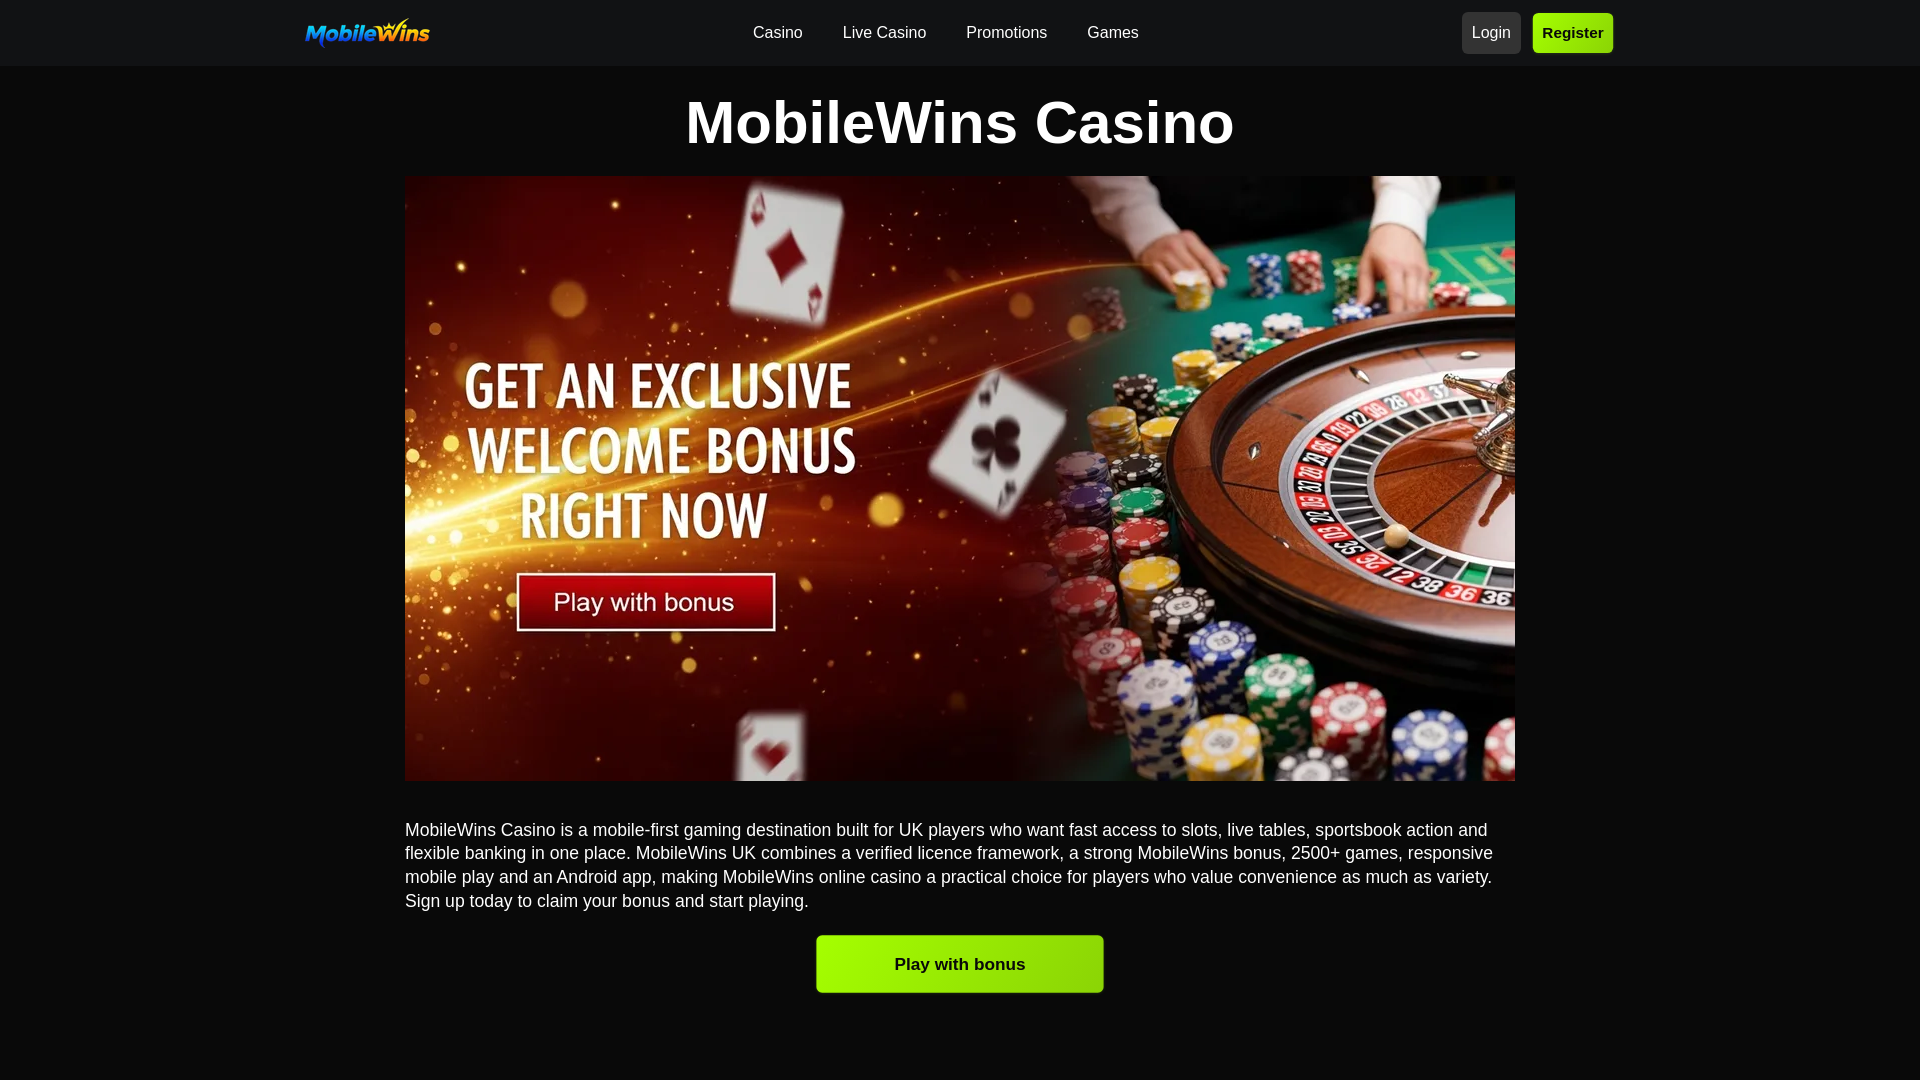
Task: Click the ball on the roulette wheel
Action: (x=1396, y=535)
